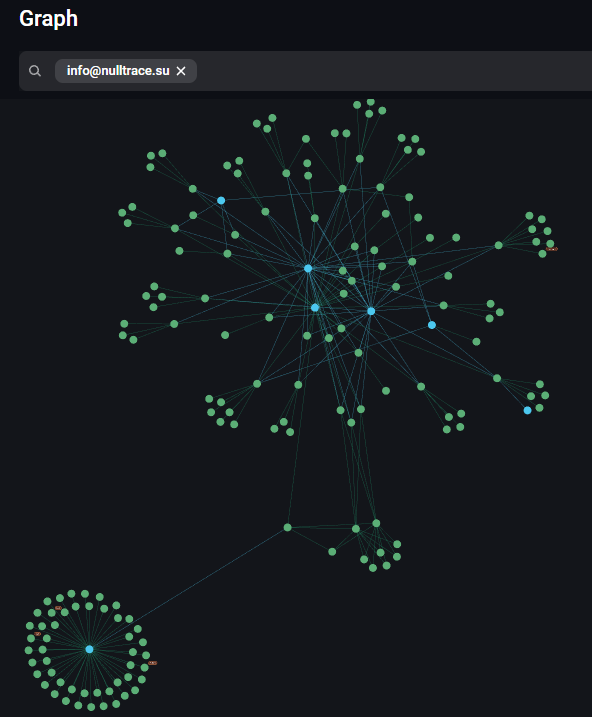Remove the info@nulltrace.su filter chip
592x717 pixels.
181,71
